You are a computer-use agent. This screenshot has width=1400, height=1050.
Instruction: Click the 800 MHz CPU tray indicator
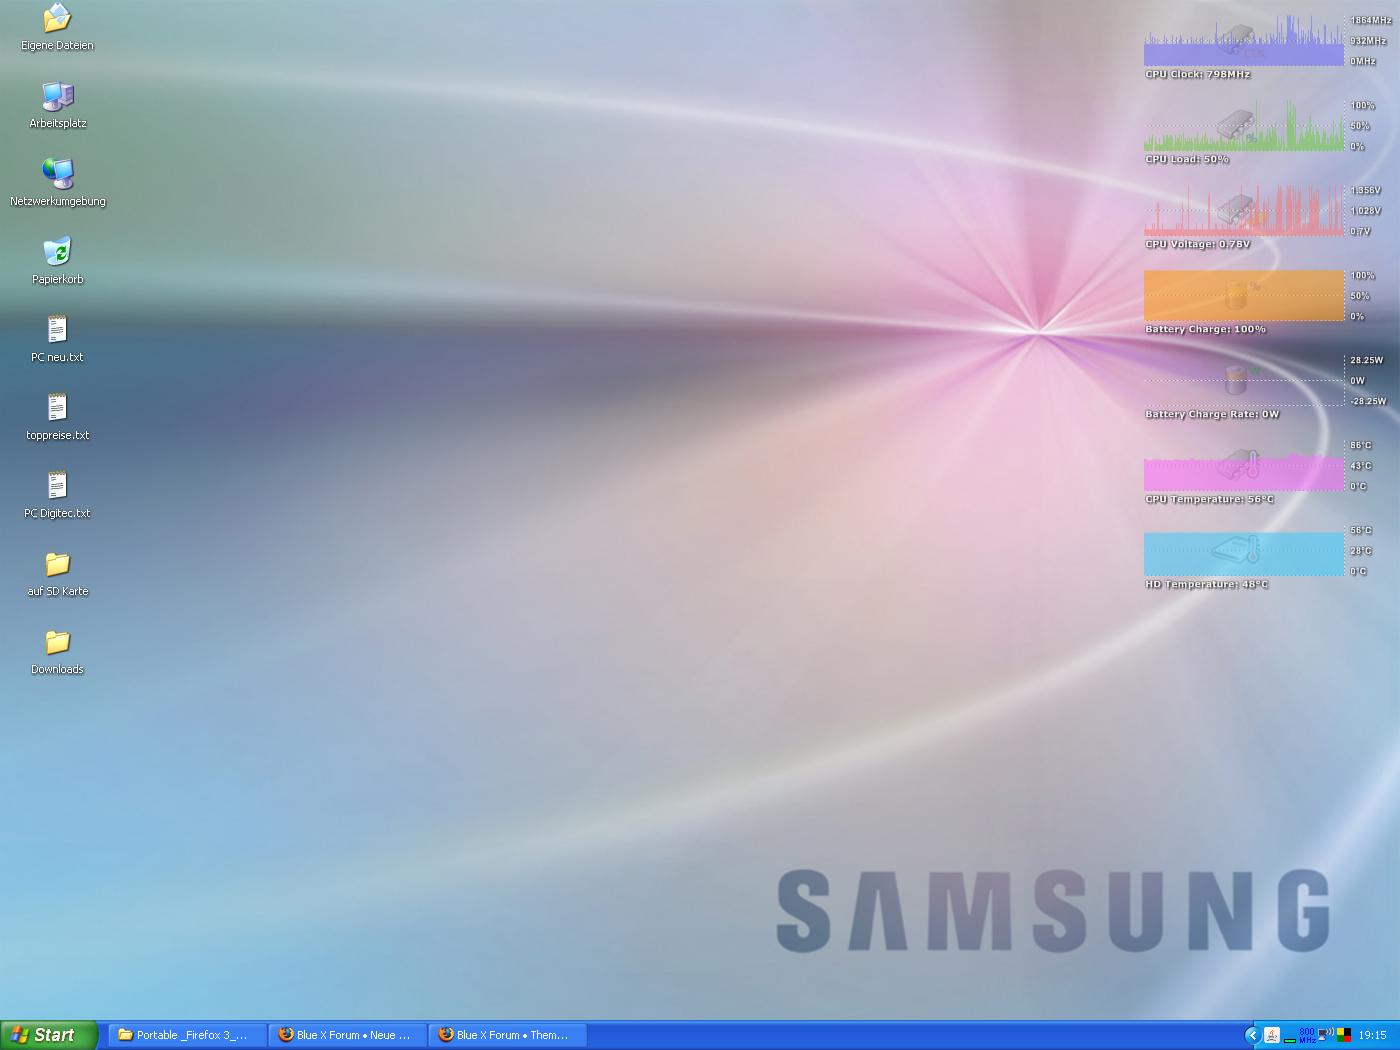coord(1306,1035)
